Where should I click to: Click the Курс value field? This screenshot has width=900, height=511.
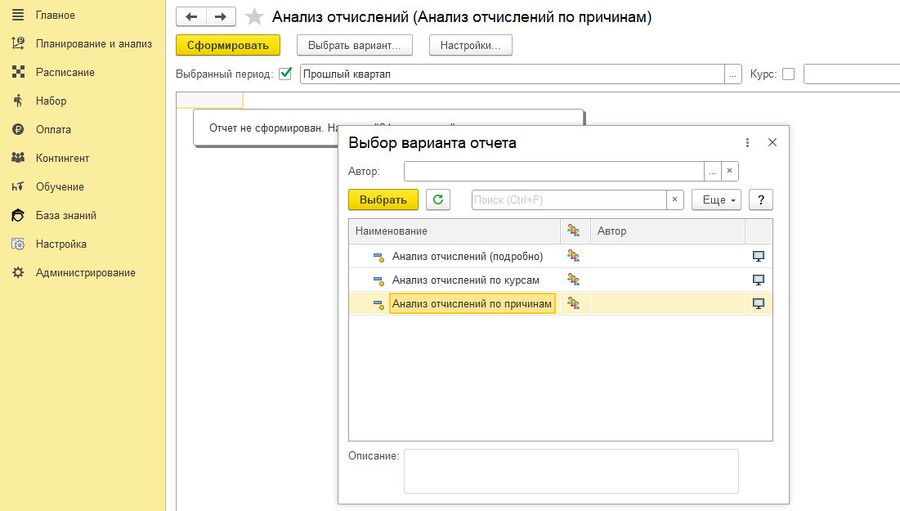(852, 74)
